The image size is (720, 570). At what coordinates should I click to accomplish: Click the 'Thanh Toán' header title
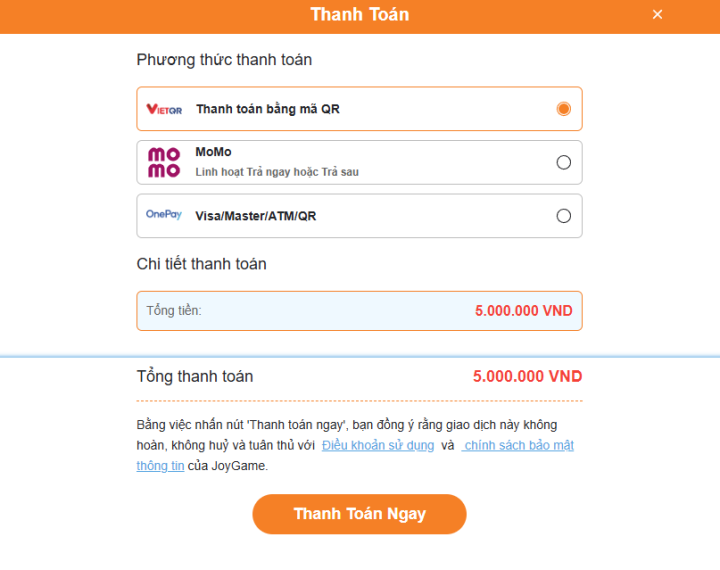click(359, 15)
